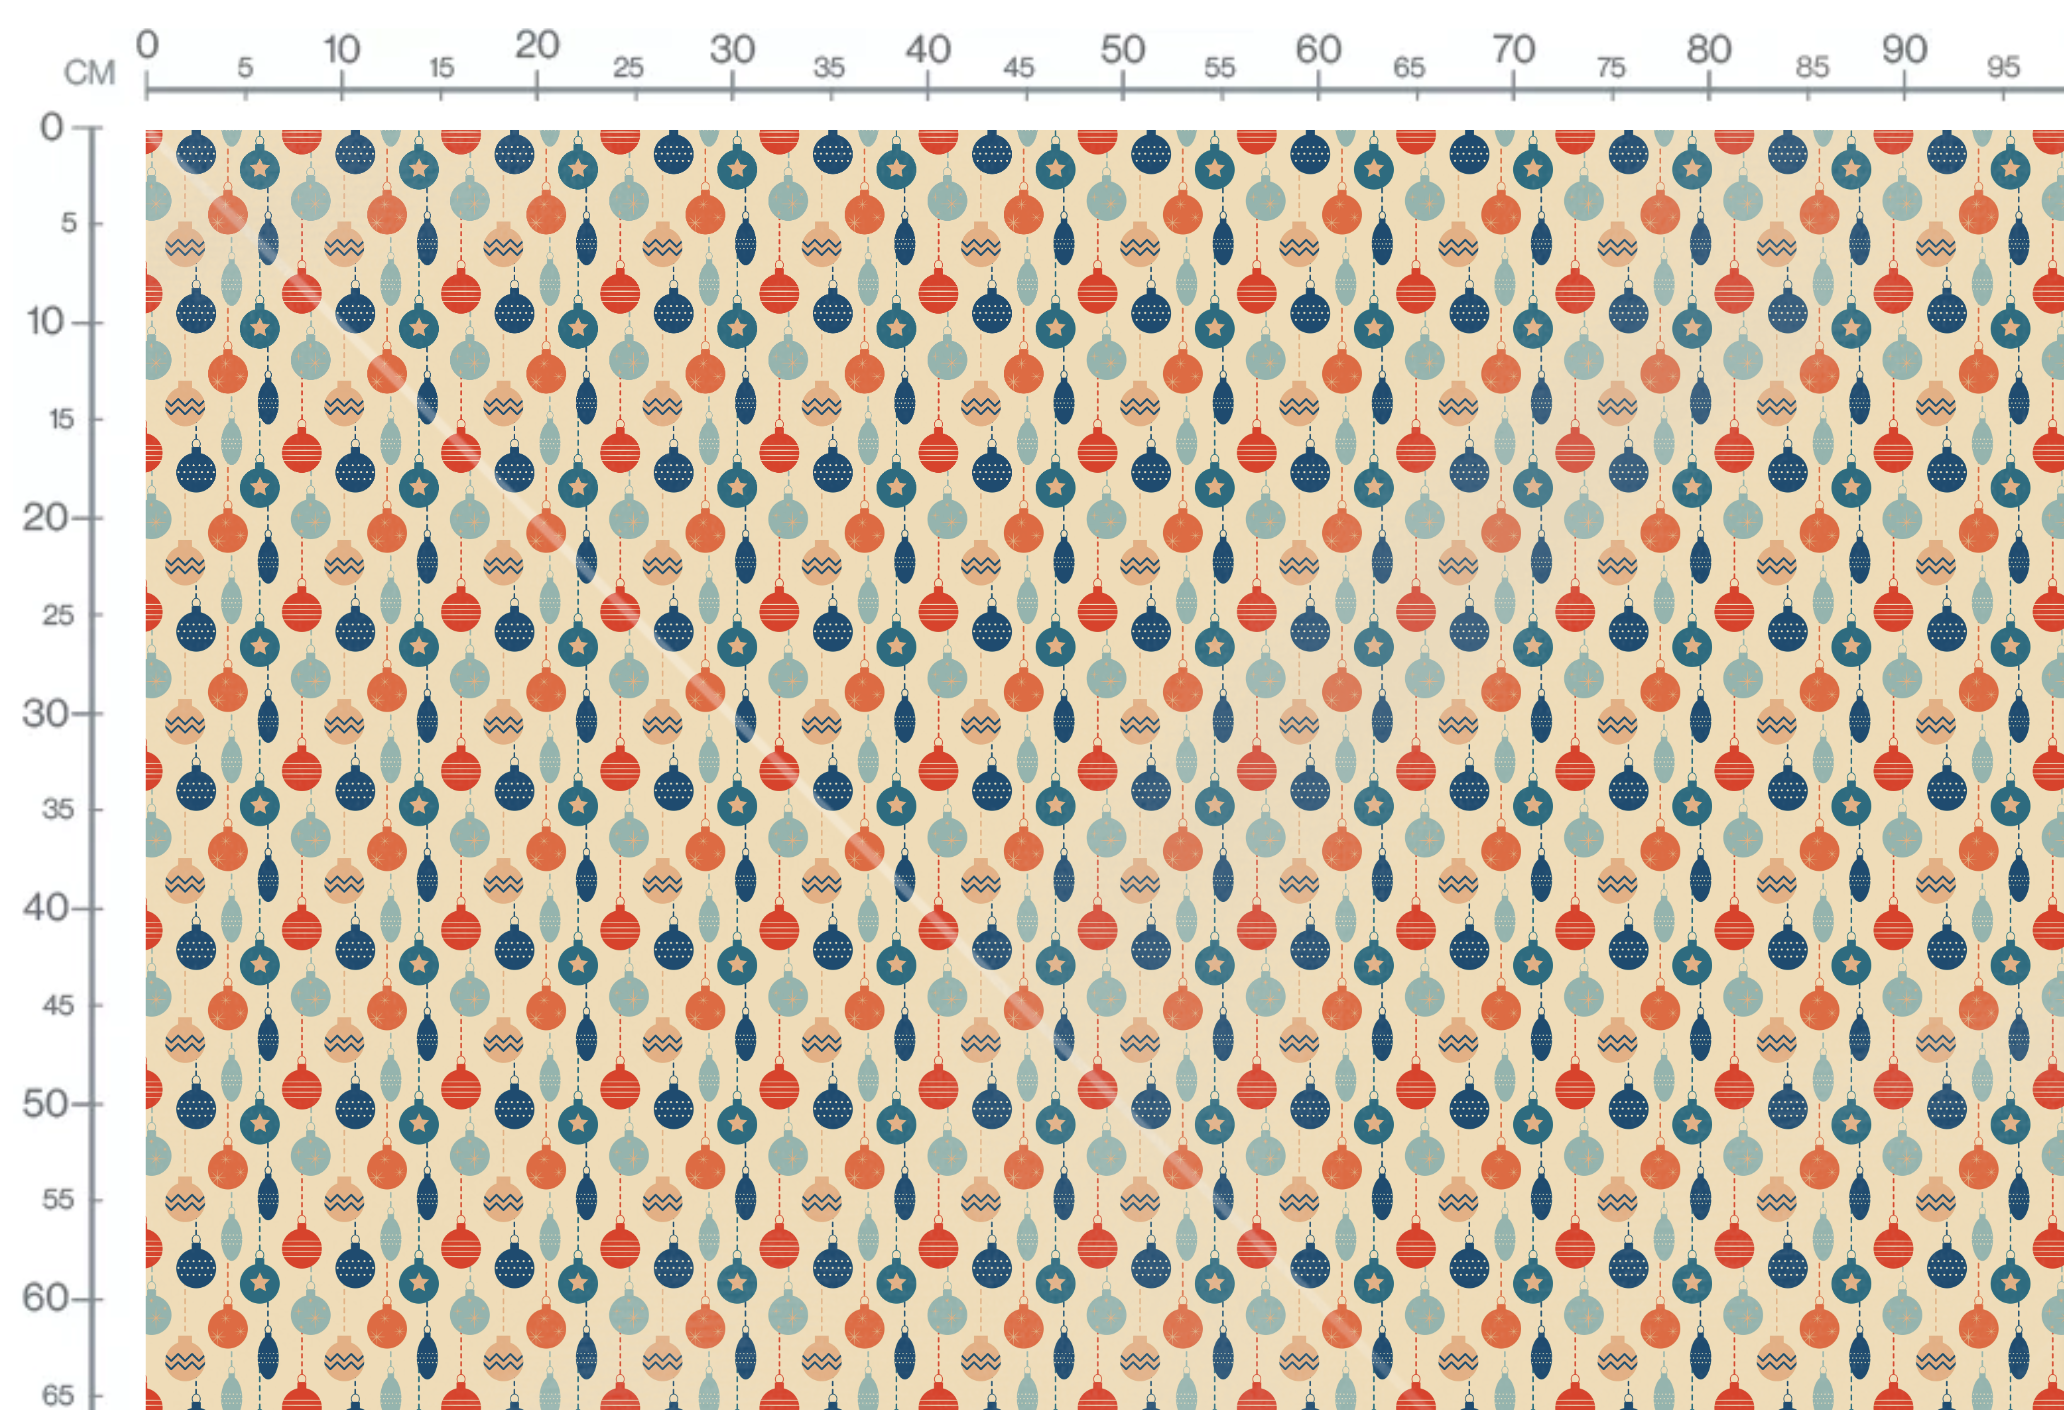Click the 10 label on the top ruler
Image resolution: width=2064 pixels, height=1410 pixels.
tap(341, 49)
